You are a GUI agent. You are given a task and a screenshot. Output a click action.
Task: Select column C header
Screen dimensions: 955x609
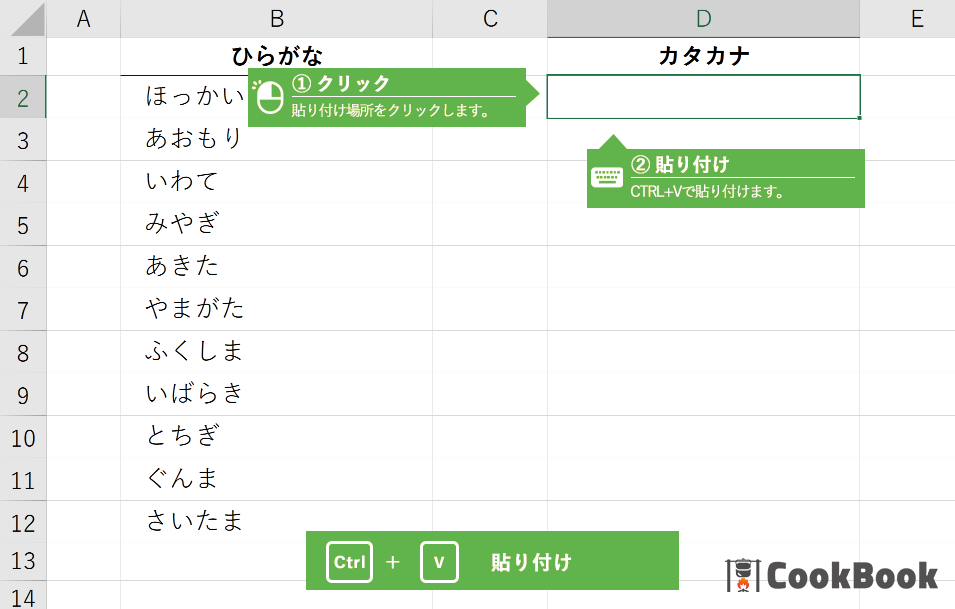coord(490,18)
